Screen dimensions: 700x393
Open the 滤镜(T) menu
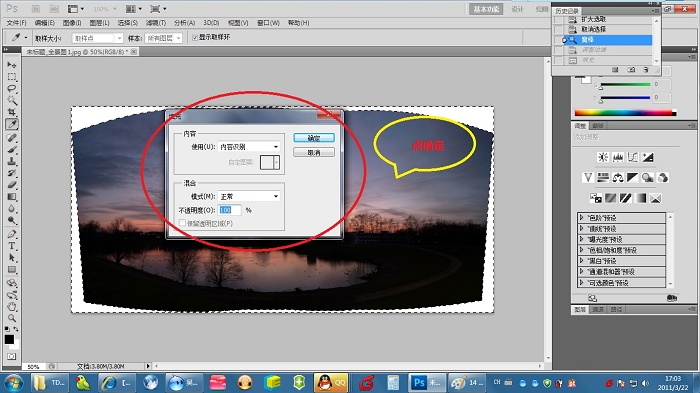point(156,23)
